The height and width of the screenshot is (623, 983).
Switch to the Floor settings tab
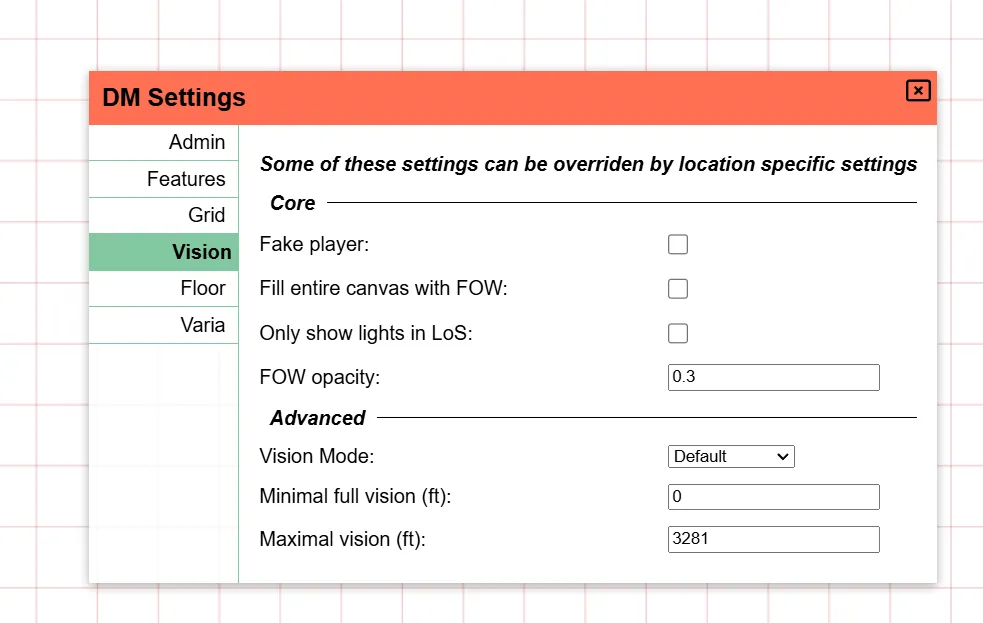[204, 288]
